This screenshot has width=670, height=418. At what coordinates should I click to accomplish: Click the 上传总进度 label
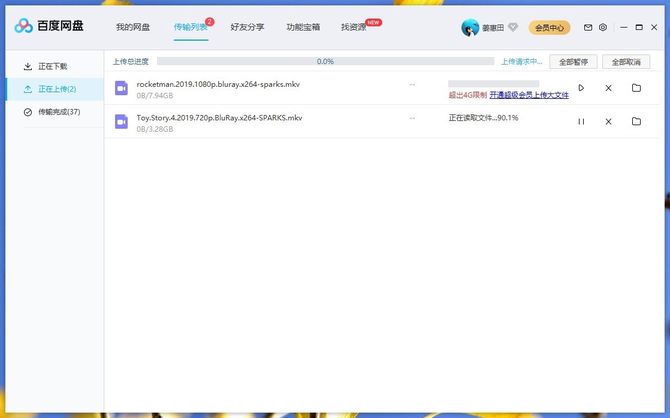[131, 62]
